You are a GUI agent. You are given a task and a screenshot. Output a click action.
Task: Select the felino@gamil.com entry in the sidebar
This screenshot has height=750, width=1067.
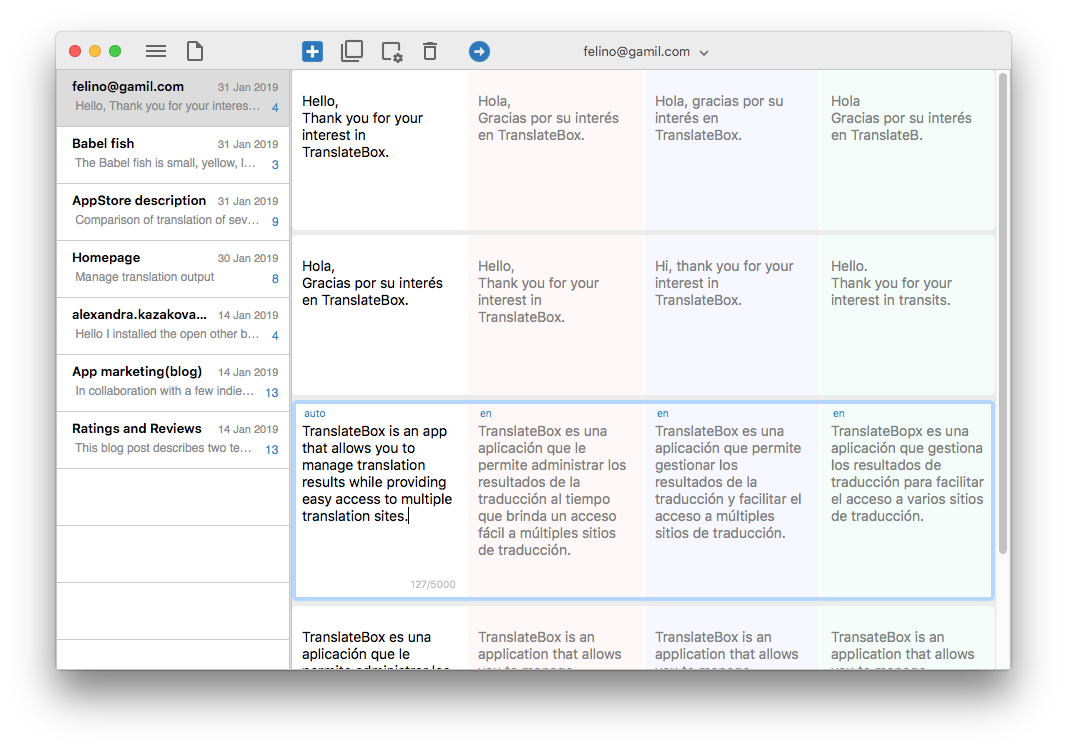pyautogui.click(x=174, y=97)
